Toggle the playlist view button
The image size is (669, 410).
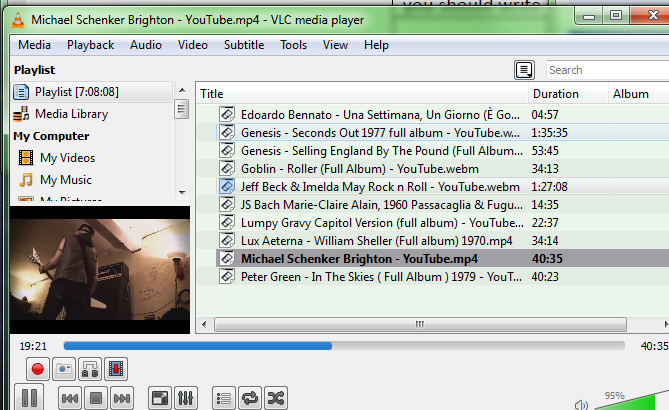coord(224,398)
